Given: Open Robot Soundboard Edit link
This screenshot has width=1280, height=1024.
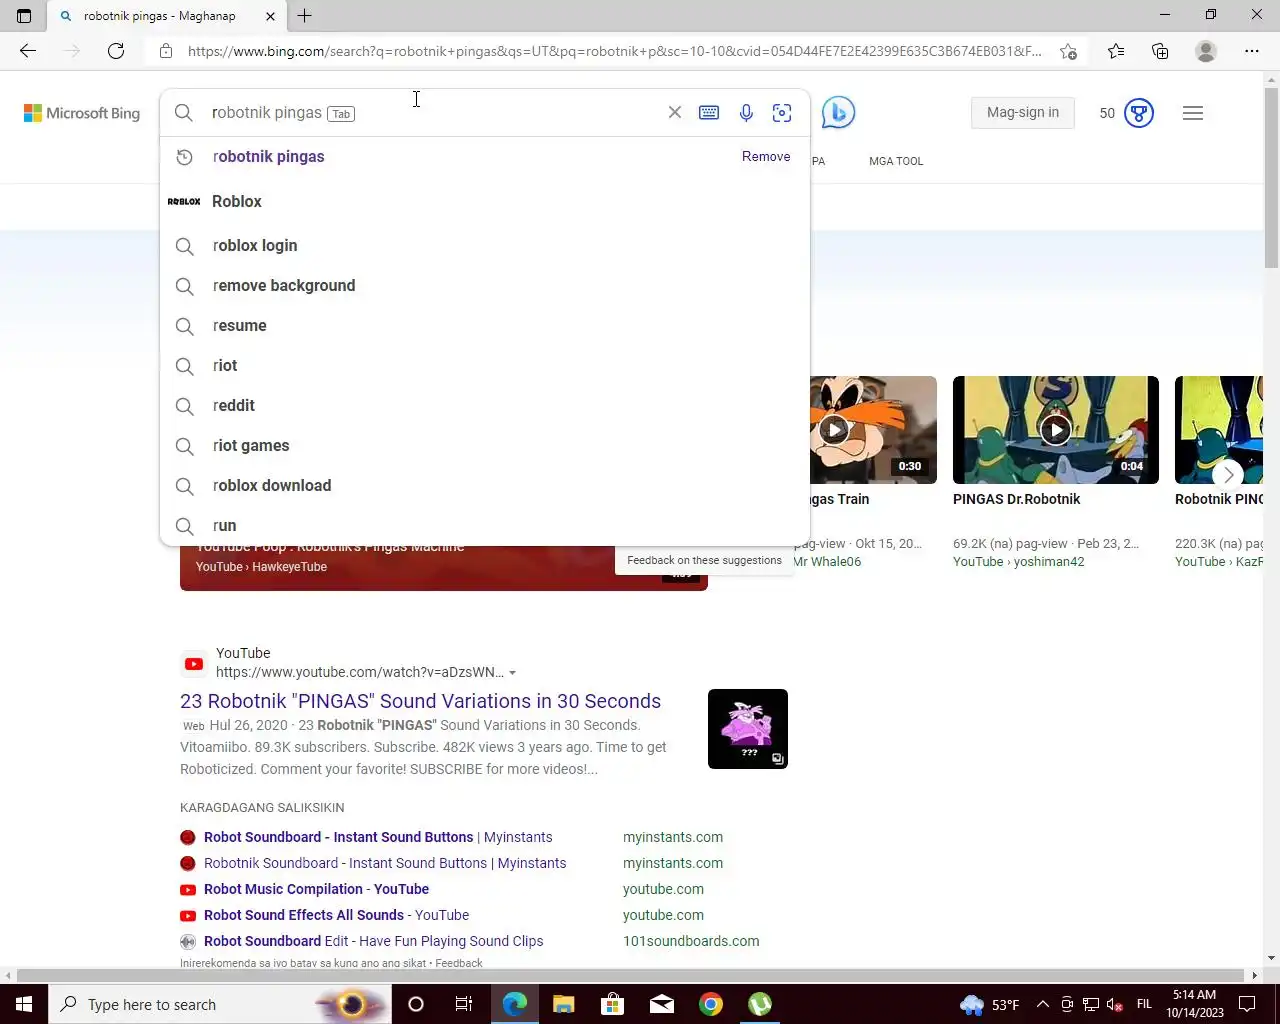Looking at the screenshot, I should pyautogui.click(x=373, y=941).
